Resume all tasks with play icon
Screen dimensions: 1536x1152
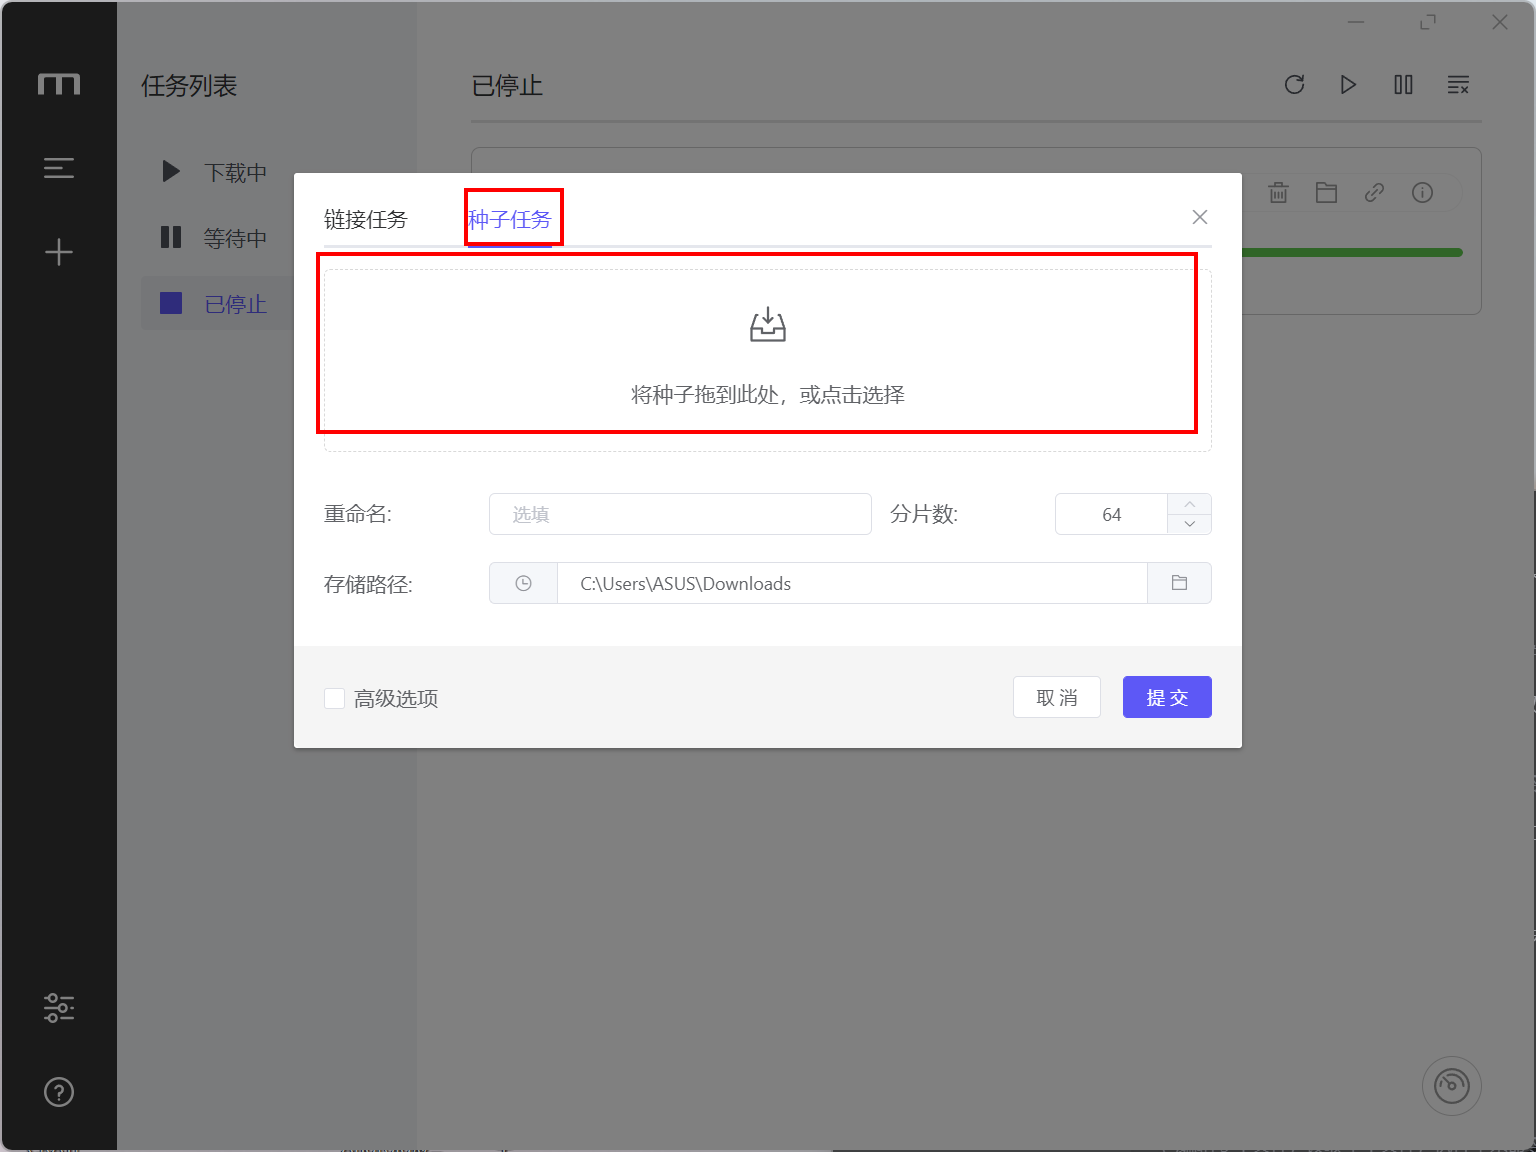point(1348,85)
